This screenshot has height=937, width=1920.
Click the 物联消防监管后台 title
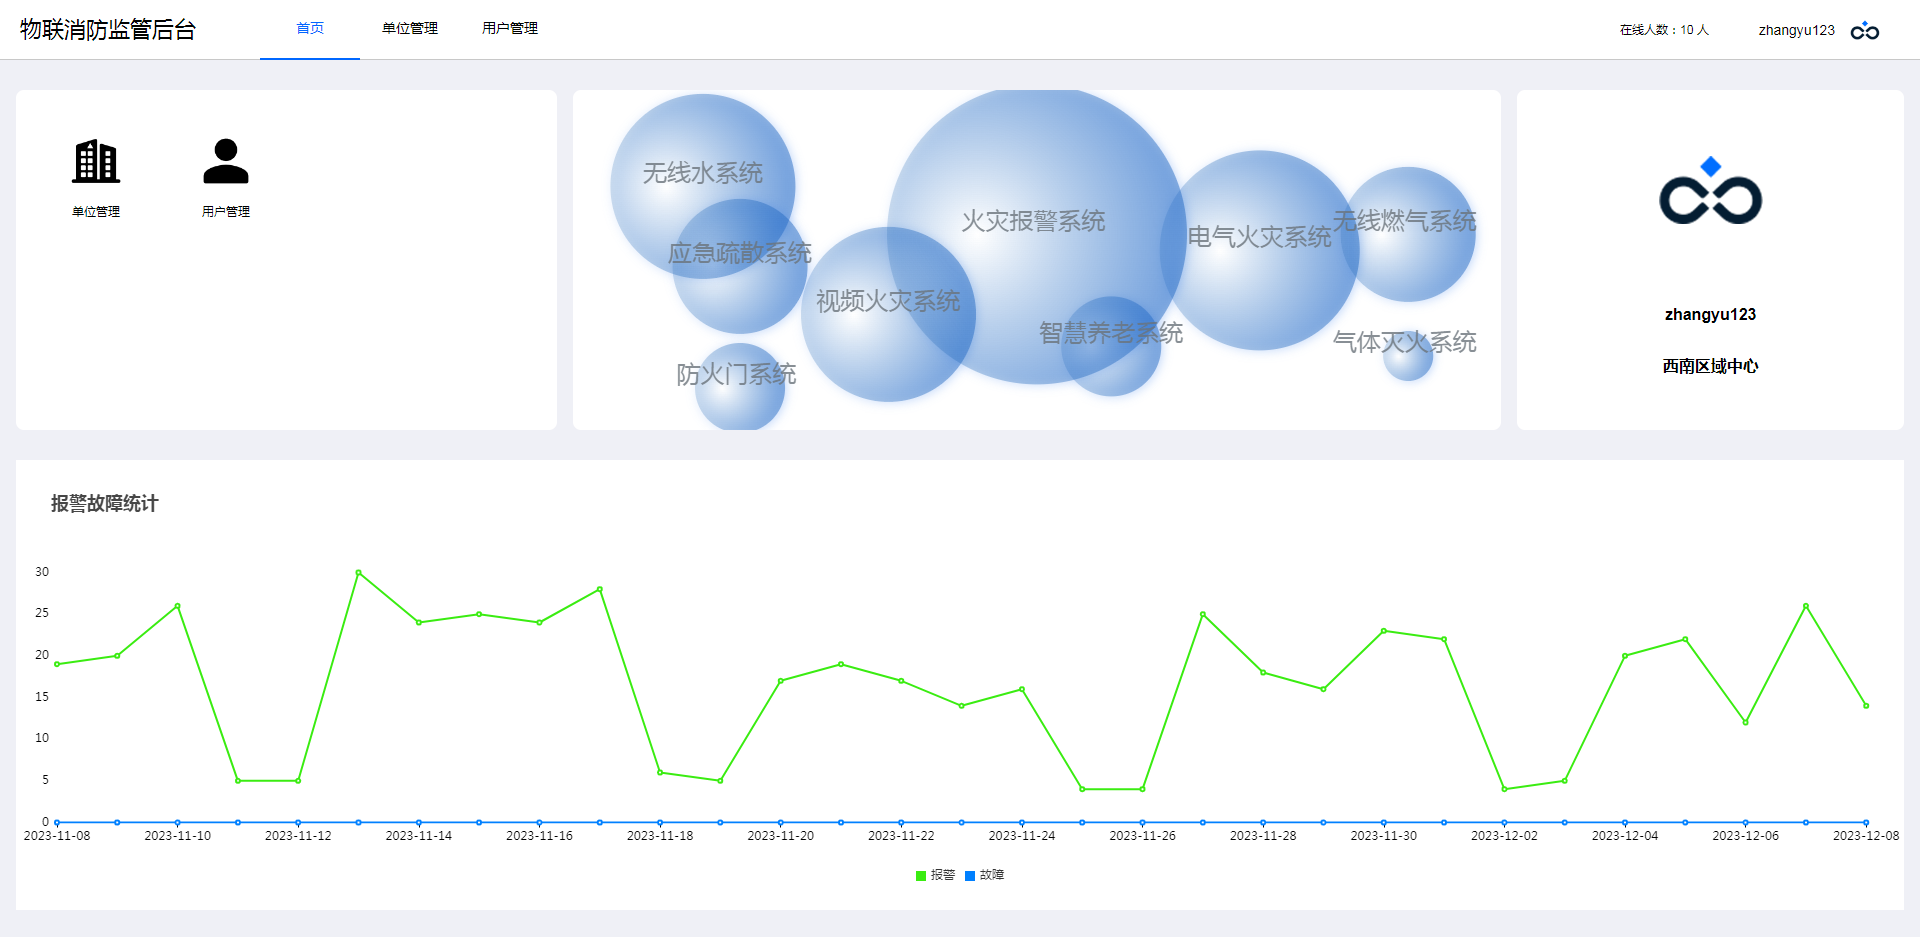pos(108,29)
